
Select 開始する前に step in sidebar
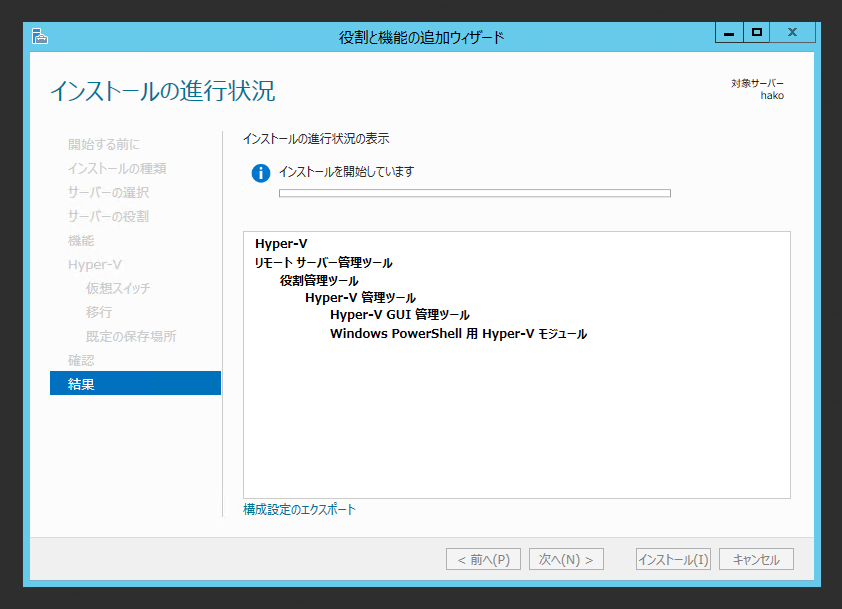104,144
